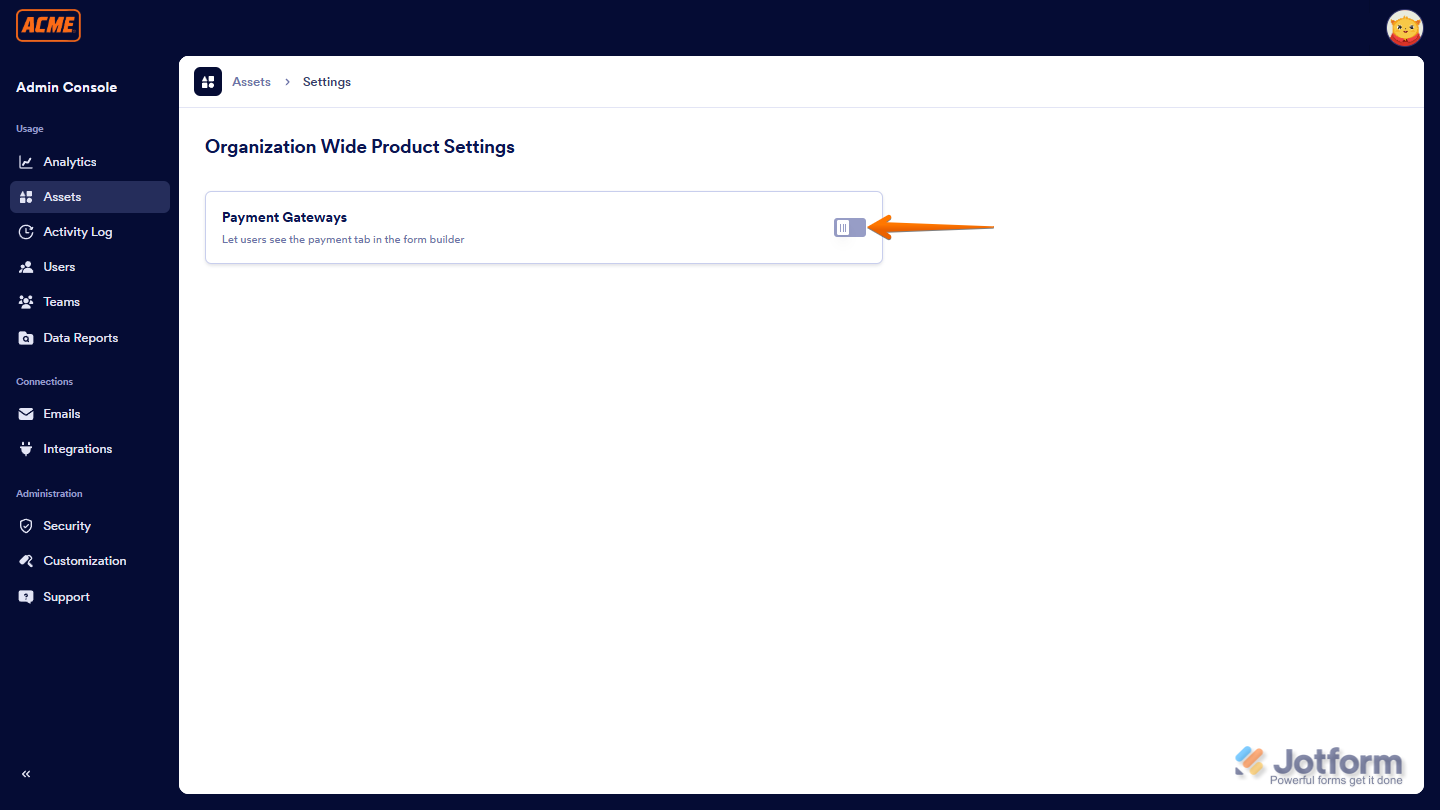This screenshot has width=1440, height=810.
Task: Visit the Jotform homepage via footer logo
Action: [x=1318, y=762]
